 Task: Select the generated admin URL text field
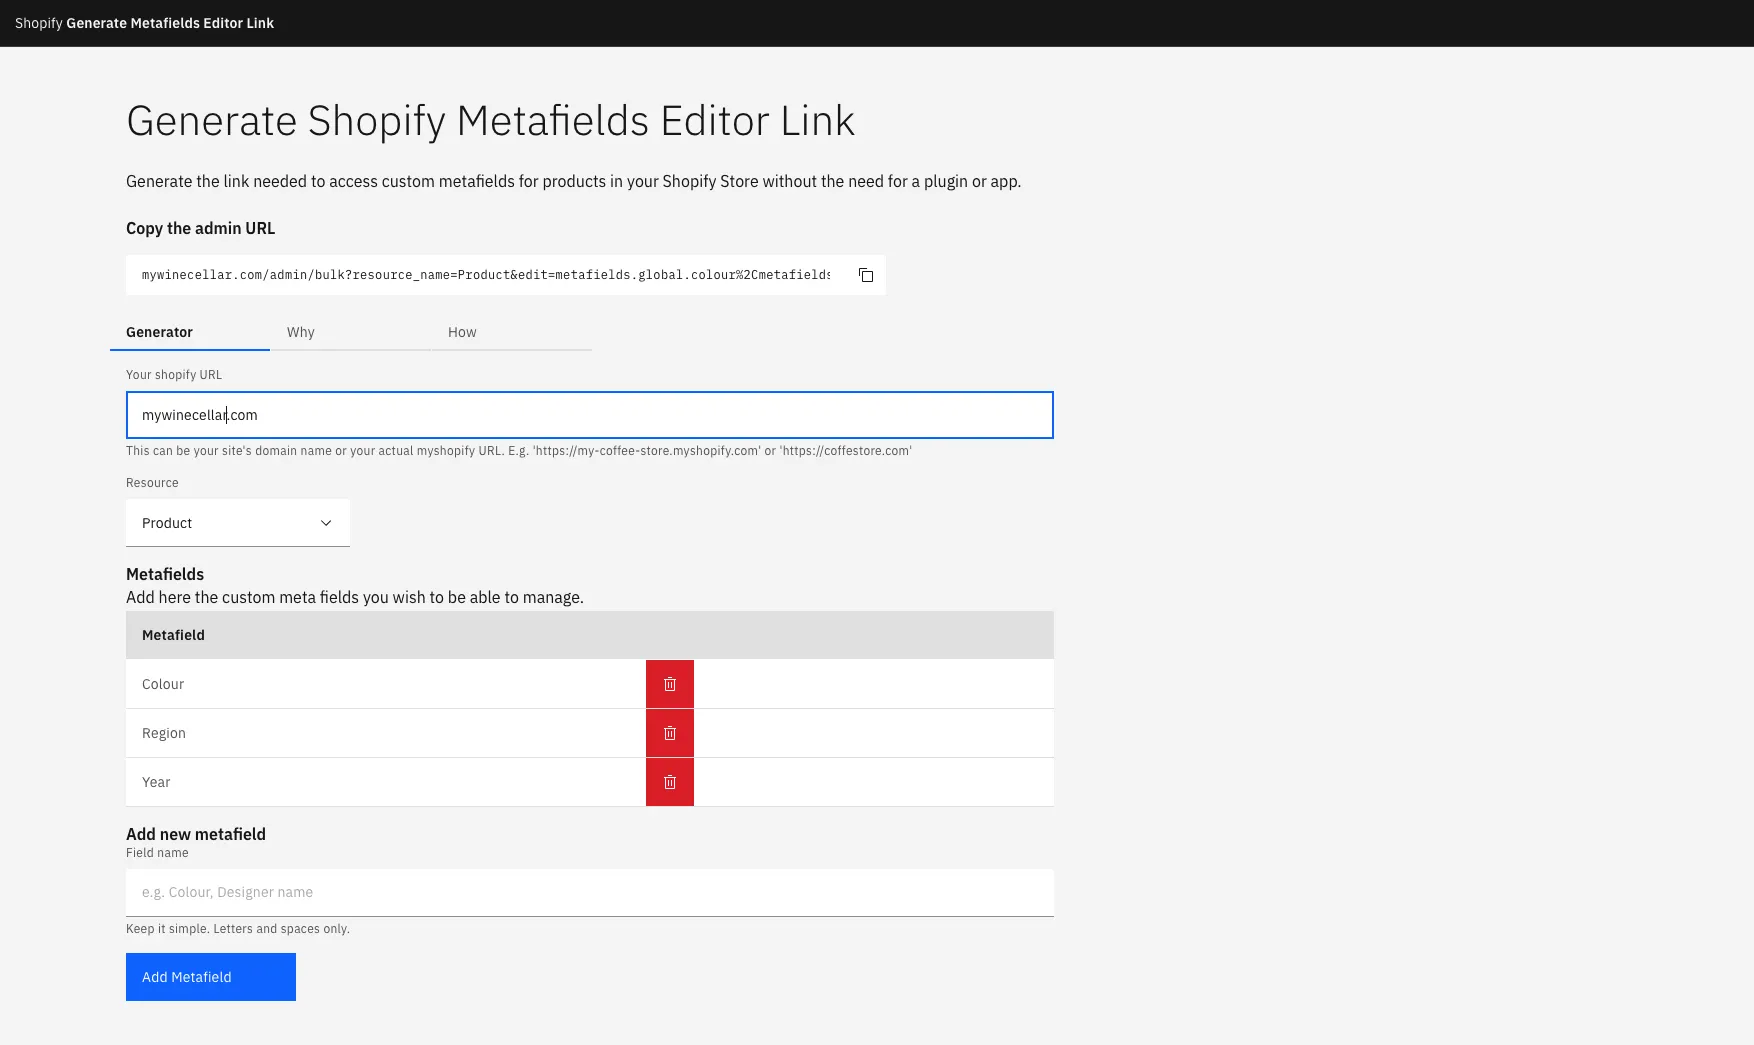pyautogui.click(x=486, y=275)
